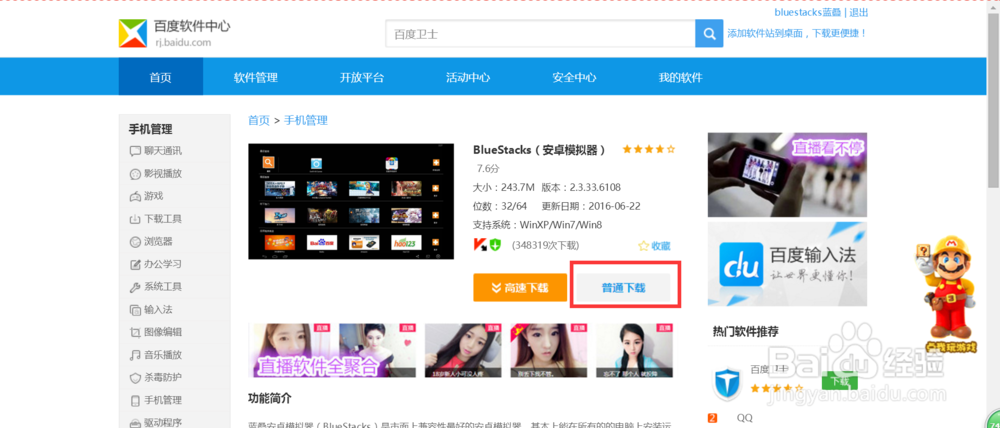The image size is (1000, 428).
Task: Click the sidebar 手机管理 phone icon
Action: coord(135,400)
